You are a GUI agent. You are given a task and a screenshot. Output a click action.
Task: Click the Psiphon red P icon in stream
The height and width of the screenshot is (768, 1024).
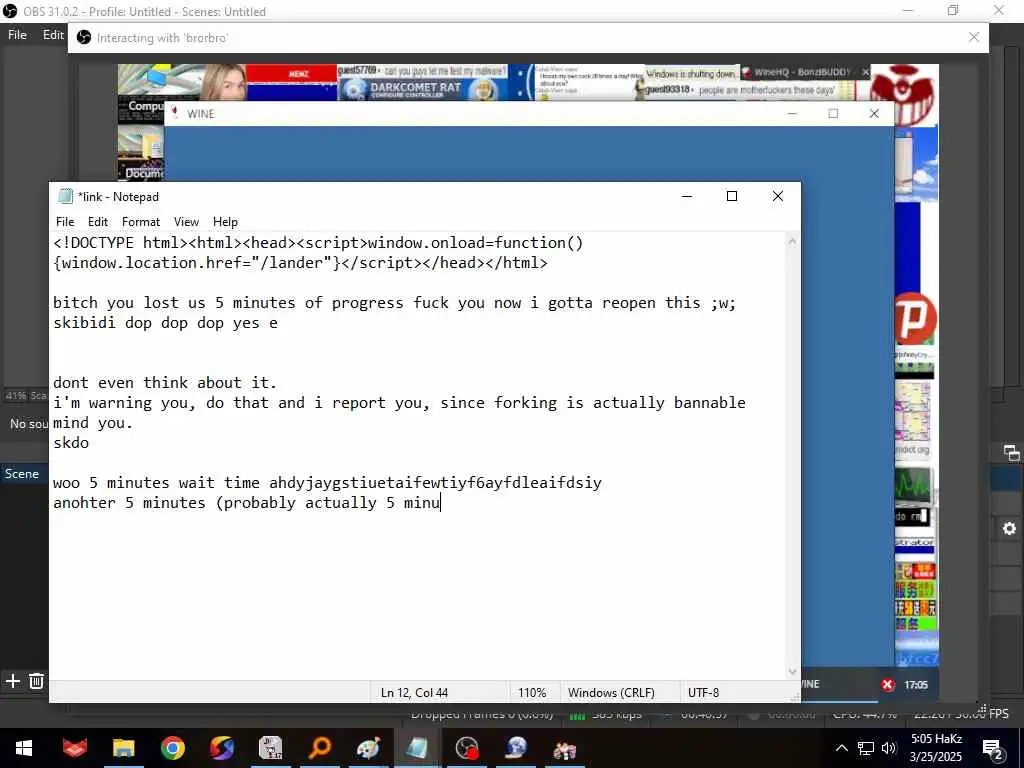coord(916,319)
